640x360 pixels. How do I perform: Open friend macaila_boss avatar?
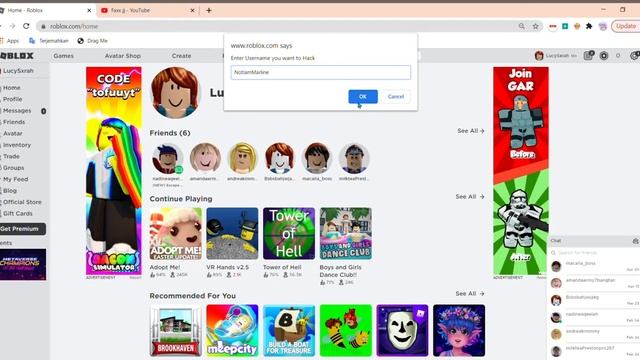click(317, 158)
